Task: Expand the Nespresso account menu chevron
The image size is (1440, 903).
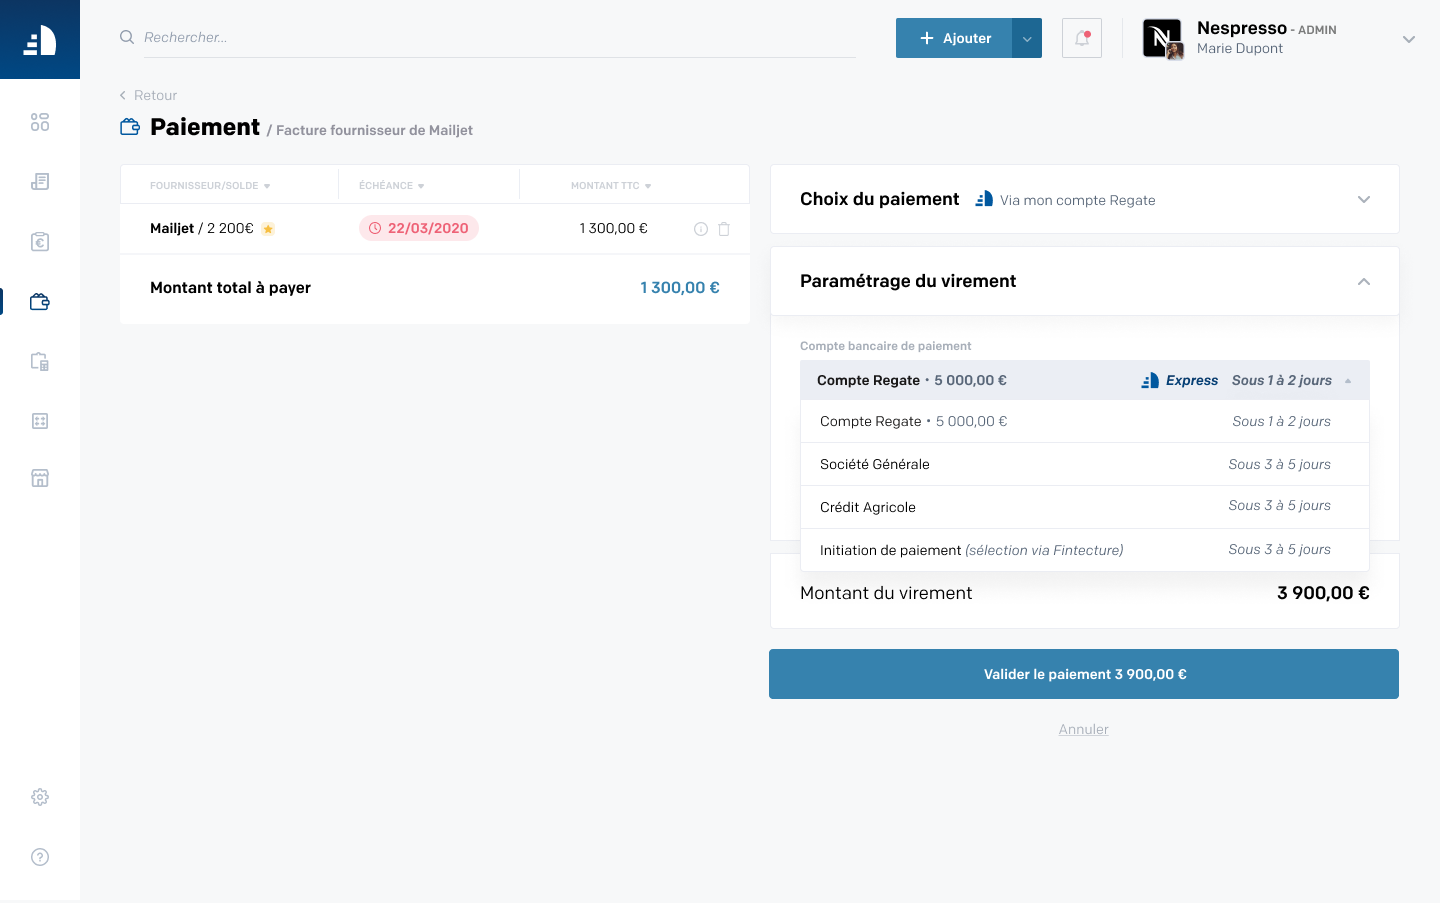Action: (1409, 39)
